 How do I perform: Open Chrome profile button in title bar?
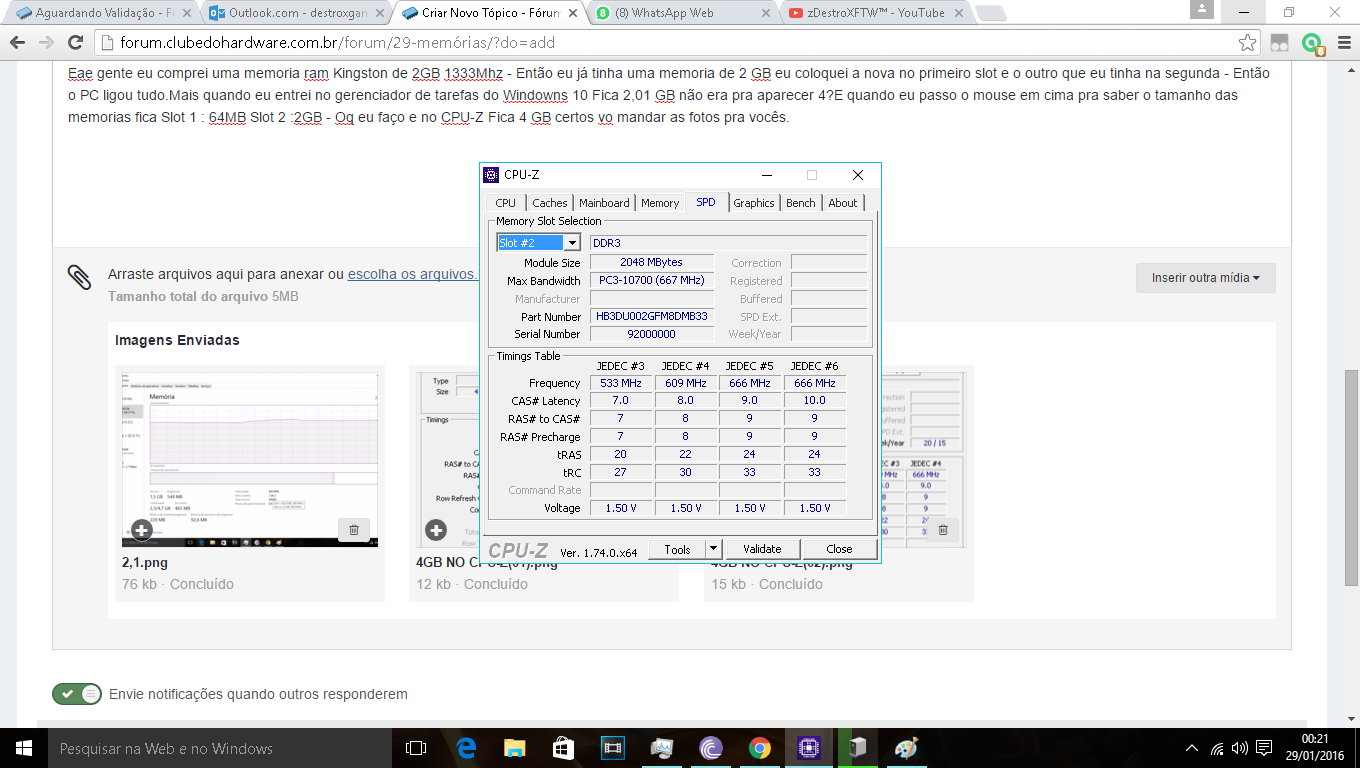pyautogui.click(x=1201, y=9)
